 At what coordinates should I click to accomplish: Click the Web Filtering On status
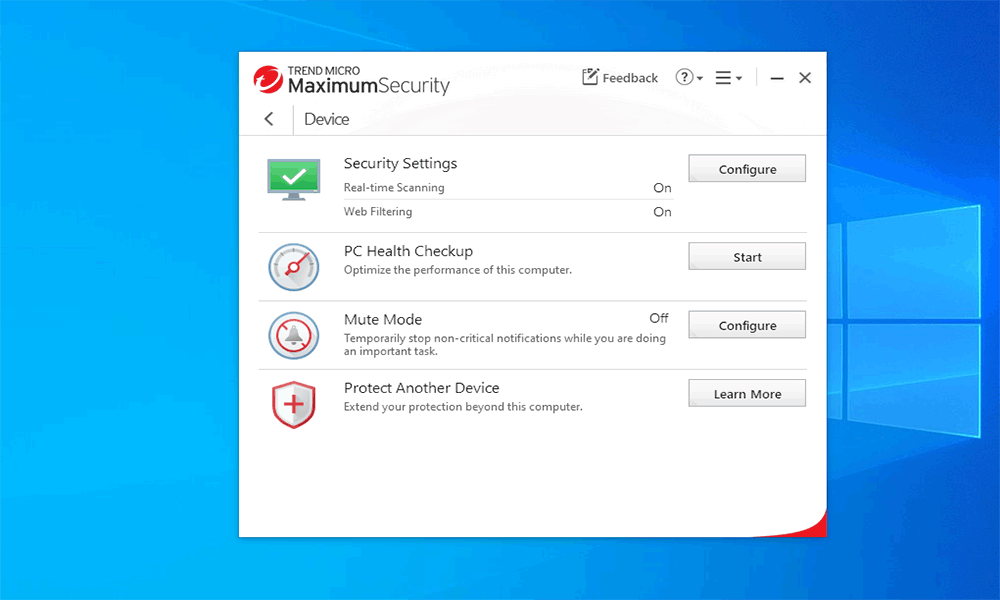click(x=662, y=212)
